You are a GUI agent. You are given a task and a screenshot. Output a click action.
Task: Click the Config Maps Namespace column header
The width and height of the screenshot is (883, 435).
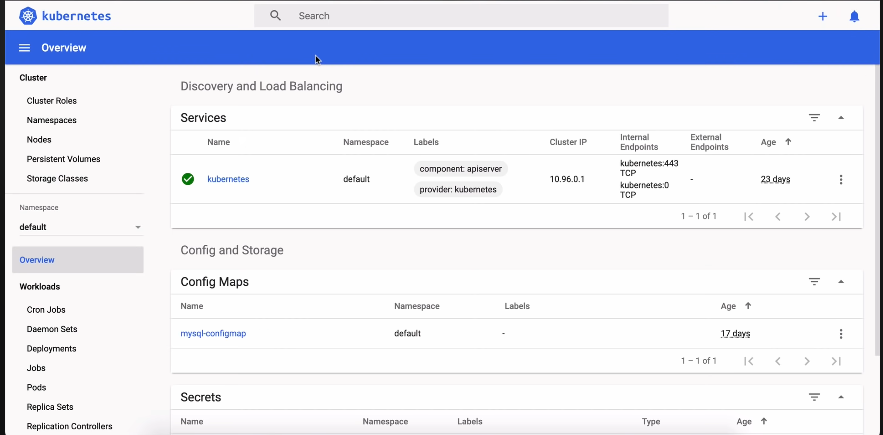pyautogui.click(x=417, y=306)
